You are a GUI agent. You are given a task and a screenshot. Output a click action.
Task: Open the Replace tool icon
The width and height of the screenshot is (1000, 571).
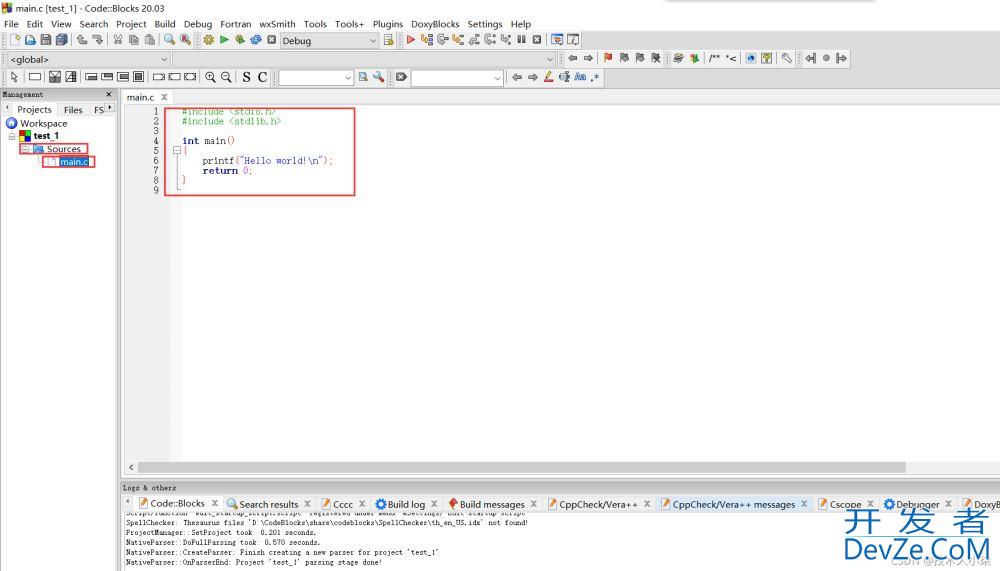pos(185,40)
